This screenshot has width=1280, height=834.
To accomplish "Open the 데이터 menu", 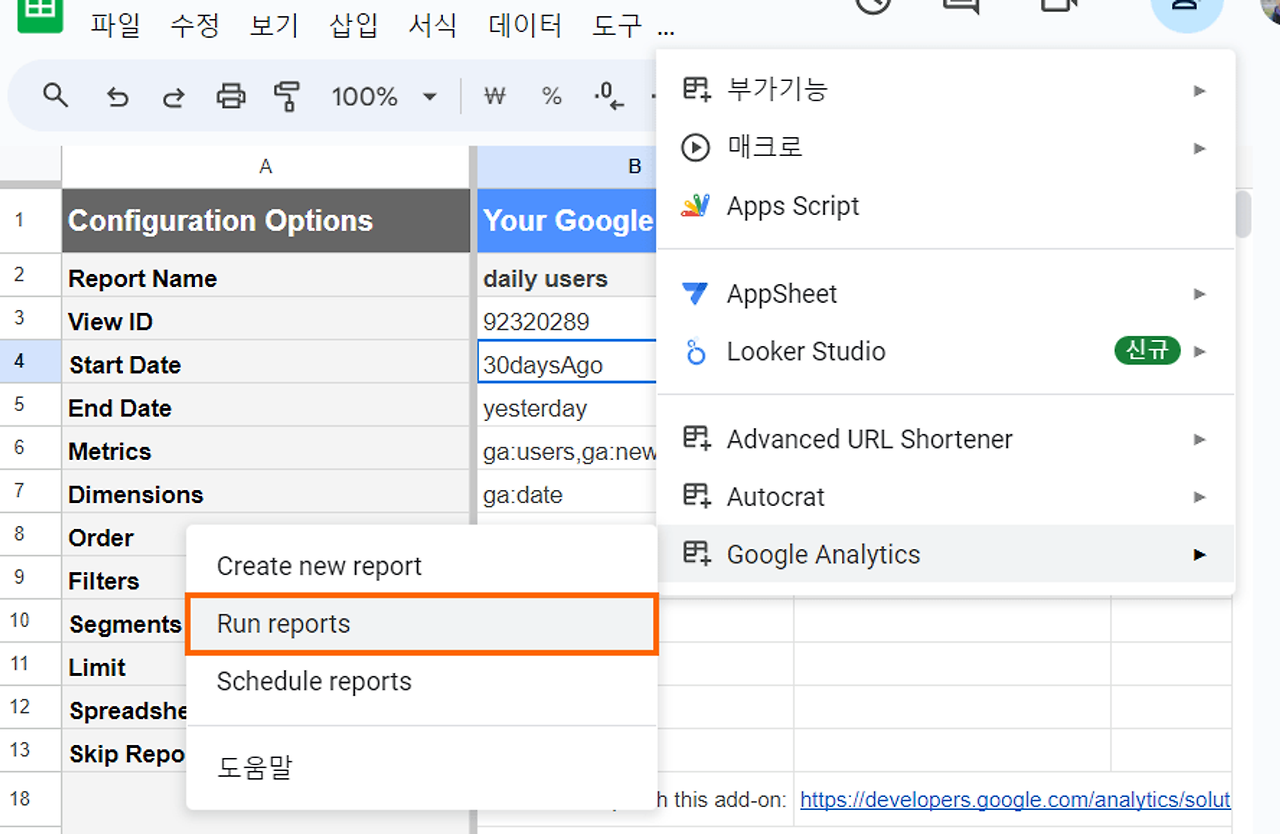I will (x=526, y=25).
